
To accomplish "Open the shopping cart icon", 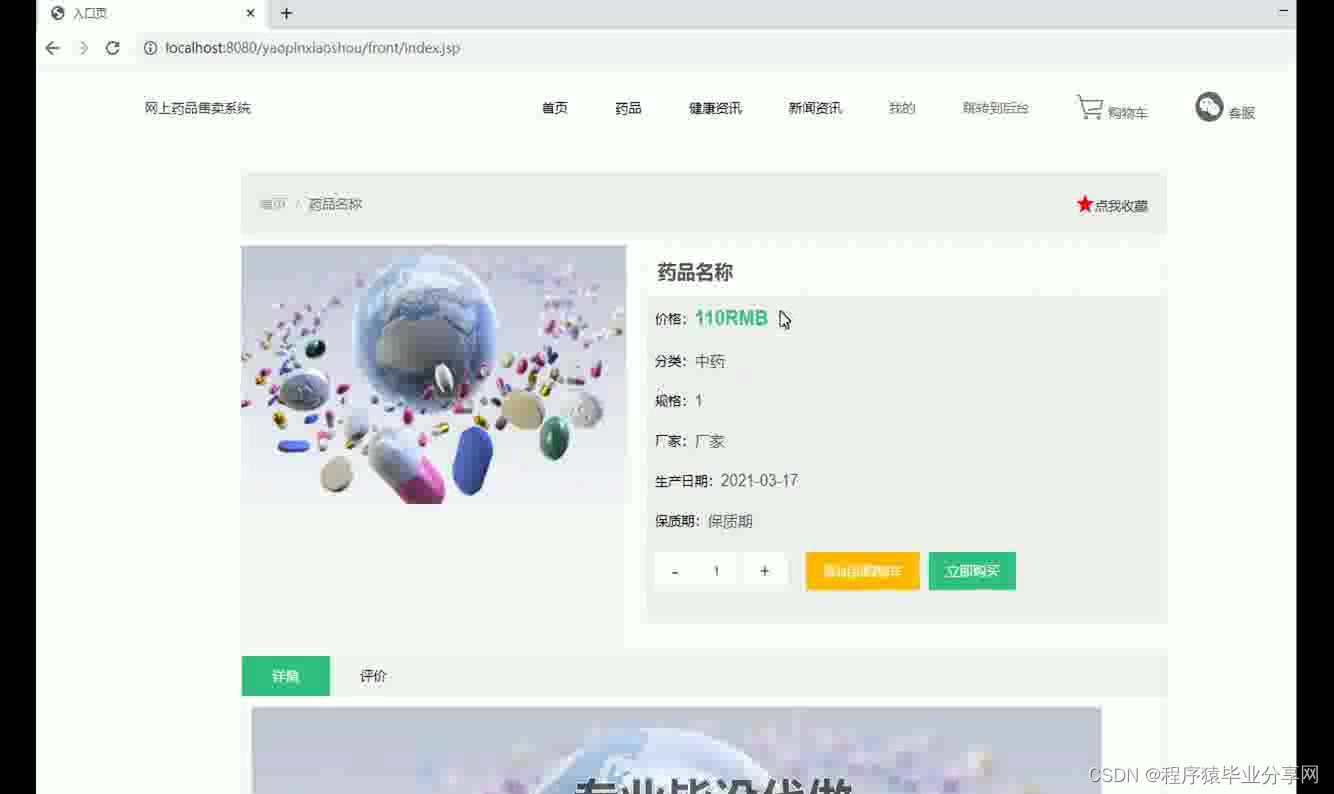I will [1089, 107].
